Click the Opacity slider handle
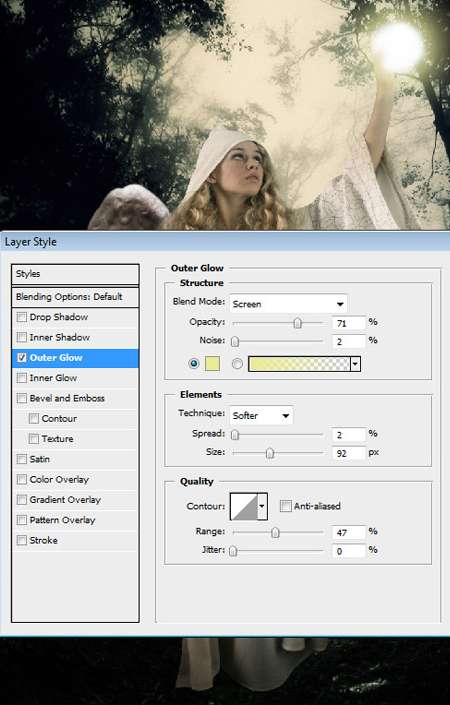450x705 pixels. pos(297,323)
